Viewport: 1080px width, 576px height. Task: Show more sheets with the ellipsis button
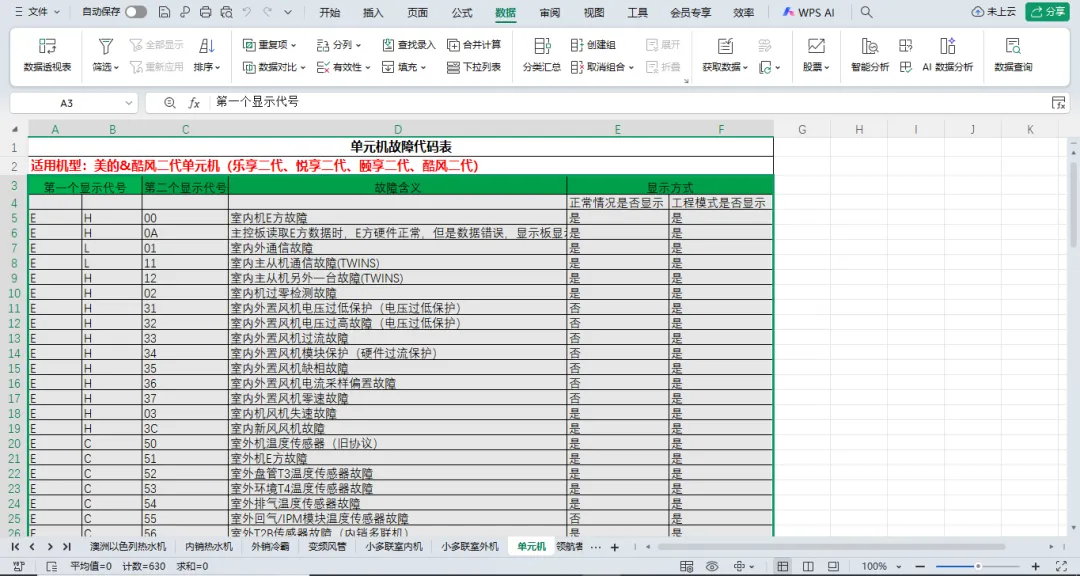pyautogui.click(x=596, y=546)
